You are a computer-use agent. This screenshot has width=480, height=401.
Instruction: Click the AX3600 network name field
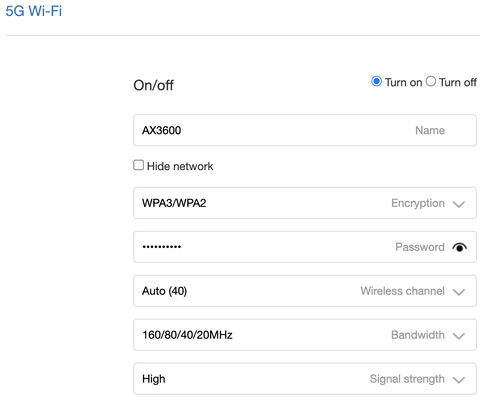(x=305, y=130)
